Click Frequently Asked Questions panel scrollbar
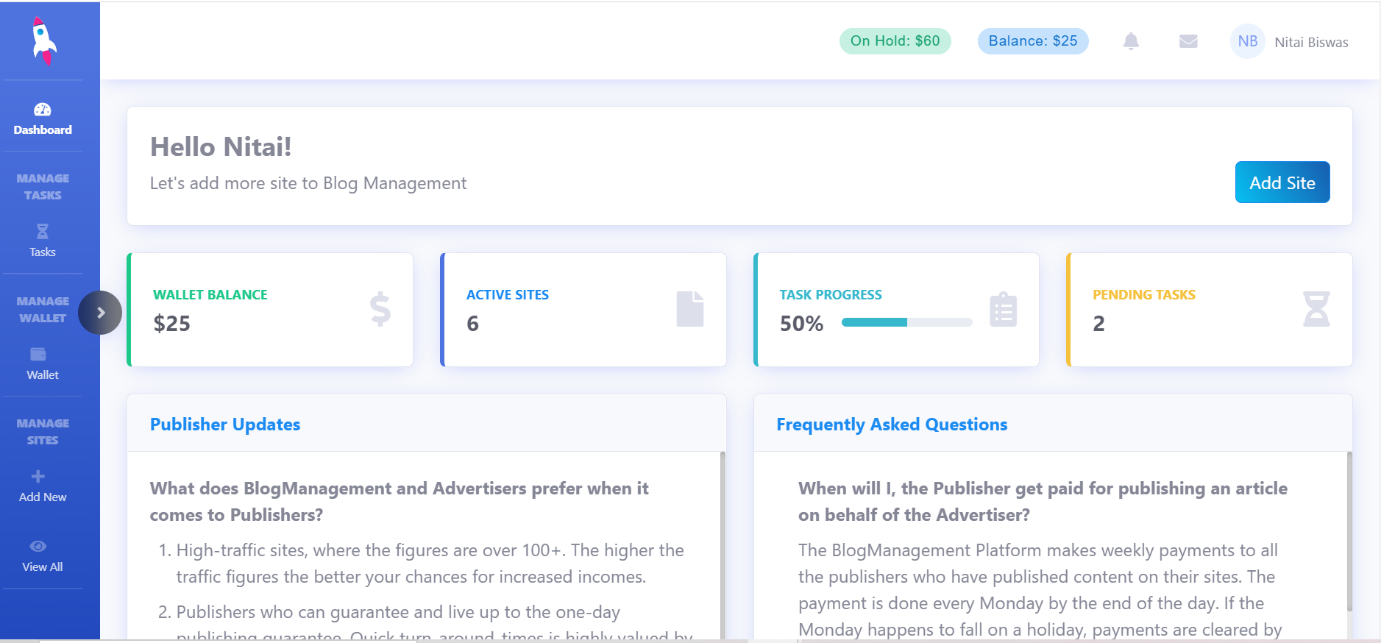Screen dimensions: 1381x643 1349,530
